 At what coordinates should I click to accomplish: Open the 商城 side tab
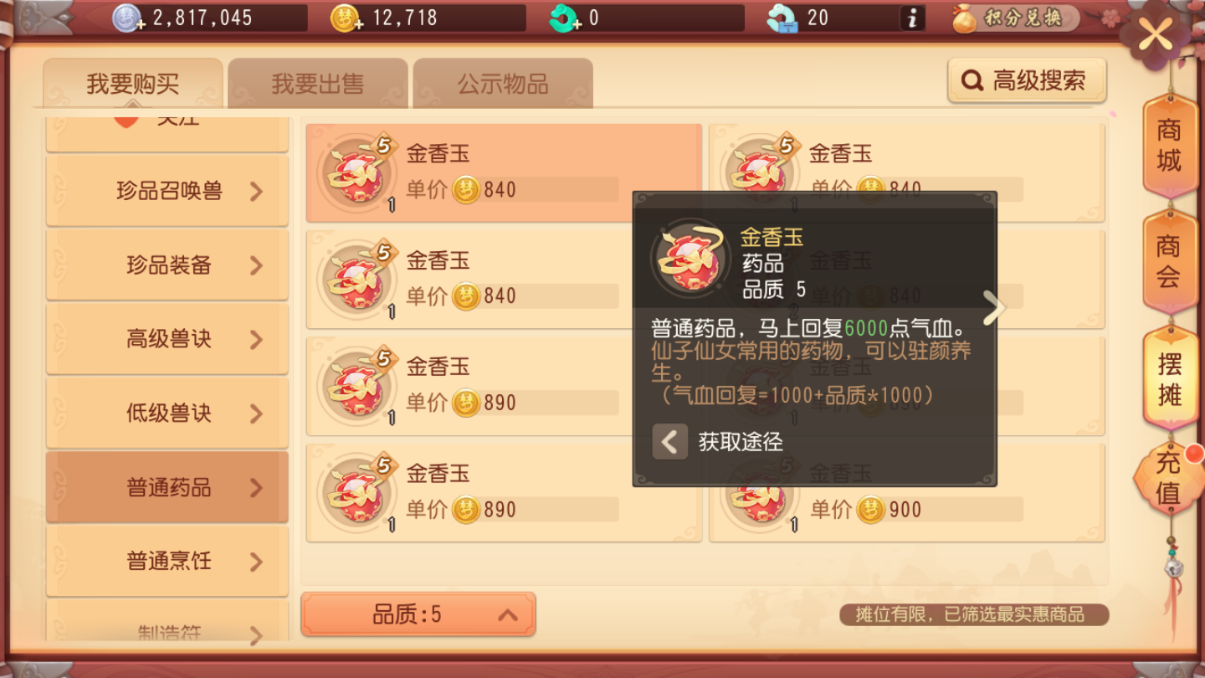point(1169,145)
